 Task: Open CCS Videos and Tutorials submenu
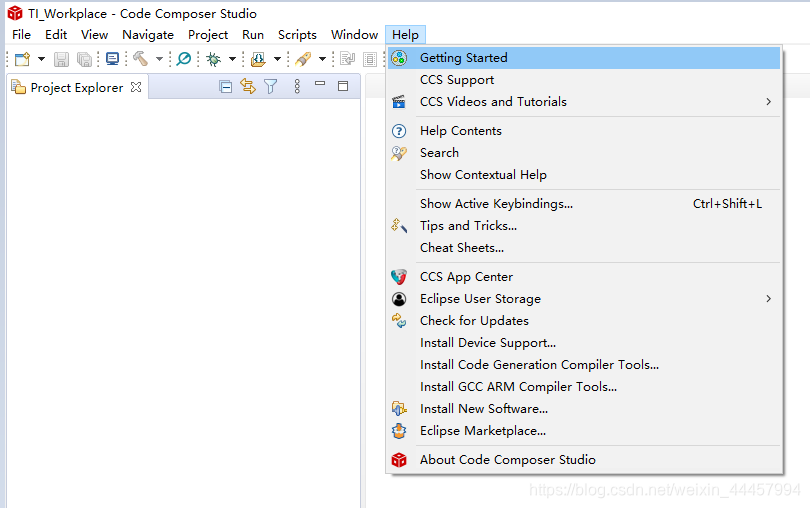(583, 102)
